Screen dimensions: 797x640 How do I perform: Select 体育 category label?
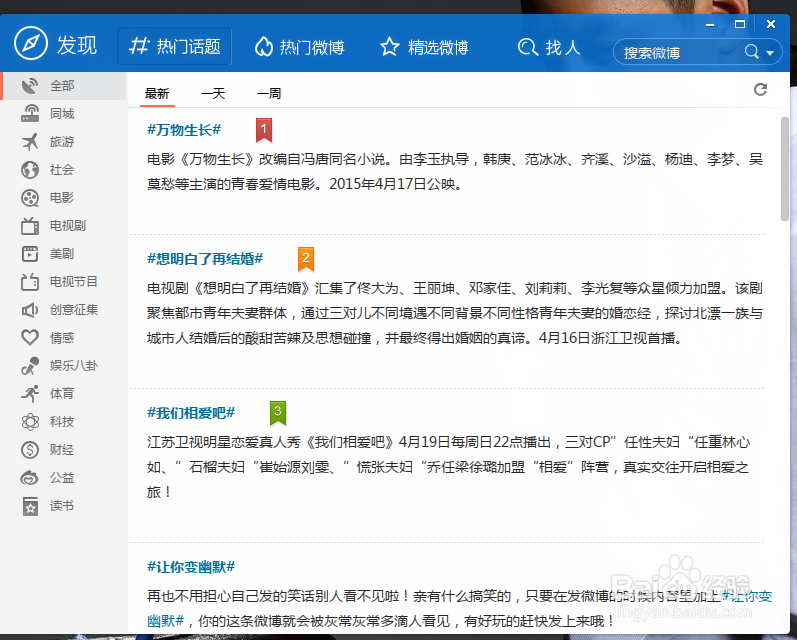click(62, 393)
